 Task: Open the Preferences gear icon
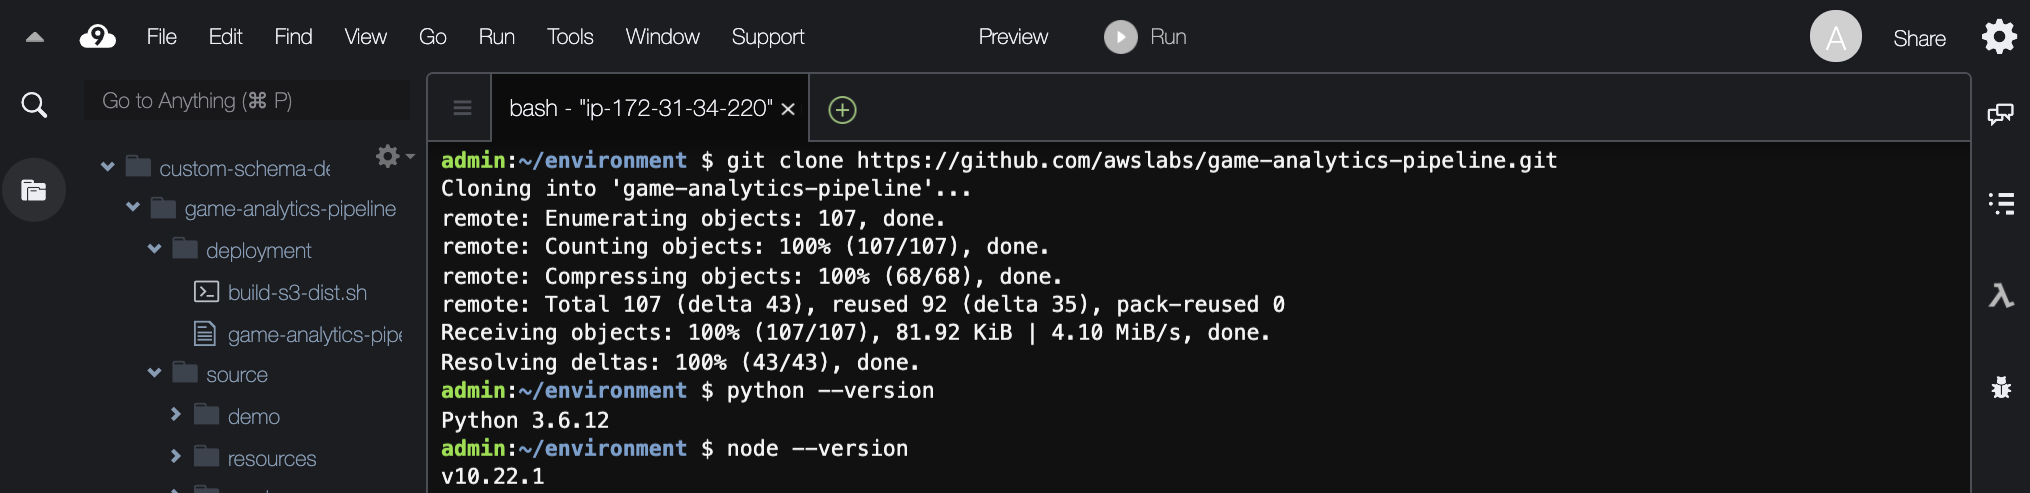(x=1999, y=37)
